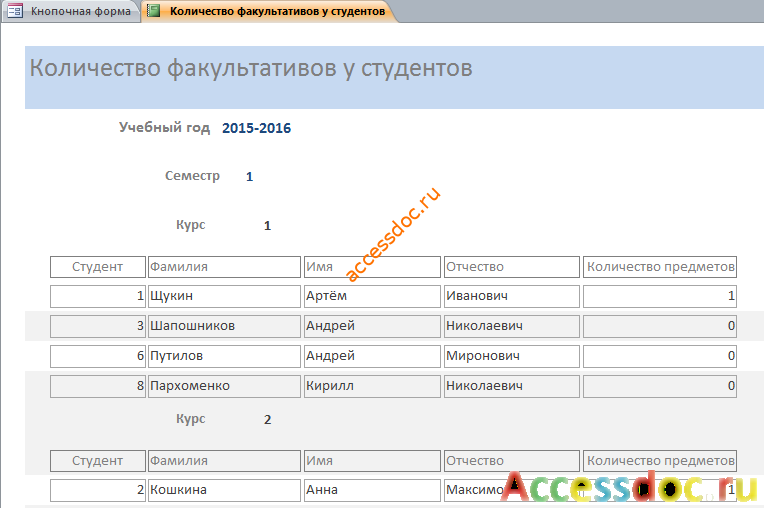Click subject count 0 in Шапошников row
Image resolution: width=764 pixels, height=508 pixels.
[660, 326]
